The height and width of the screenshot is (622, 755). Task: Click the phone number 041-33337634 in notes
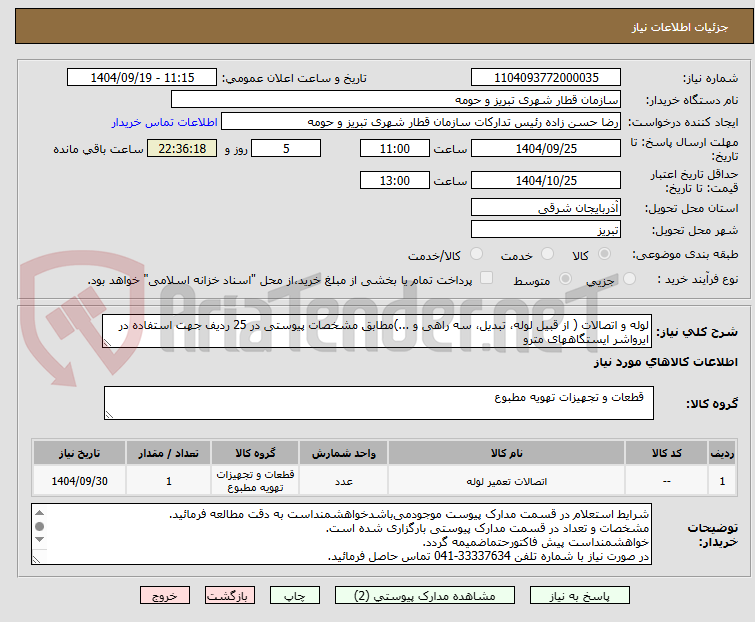pyautogui.click(x=472, y=556)
